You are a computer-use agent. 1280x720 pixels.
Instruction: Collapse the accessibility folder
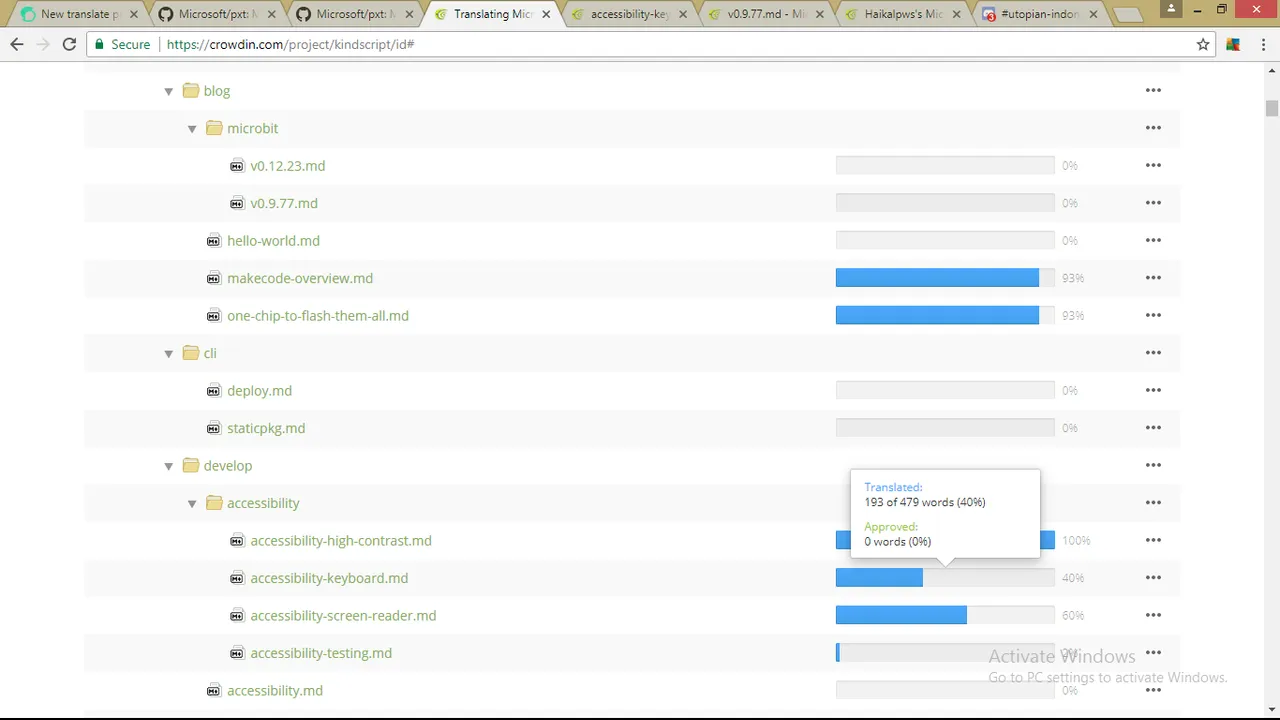click(192, 504)
